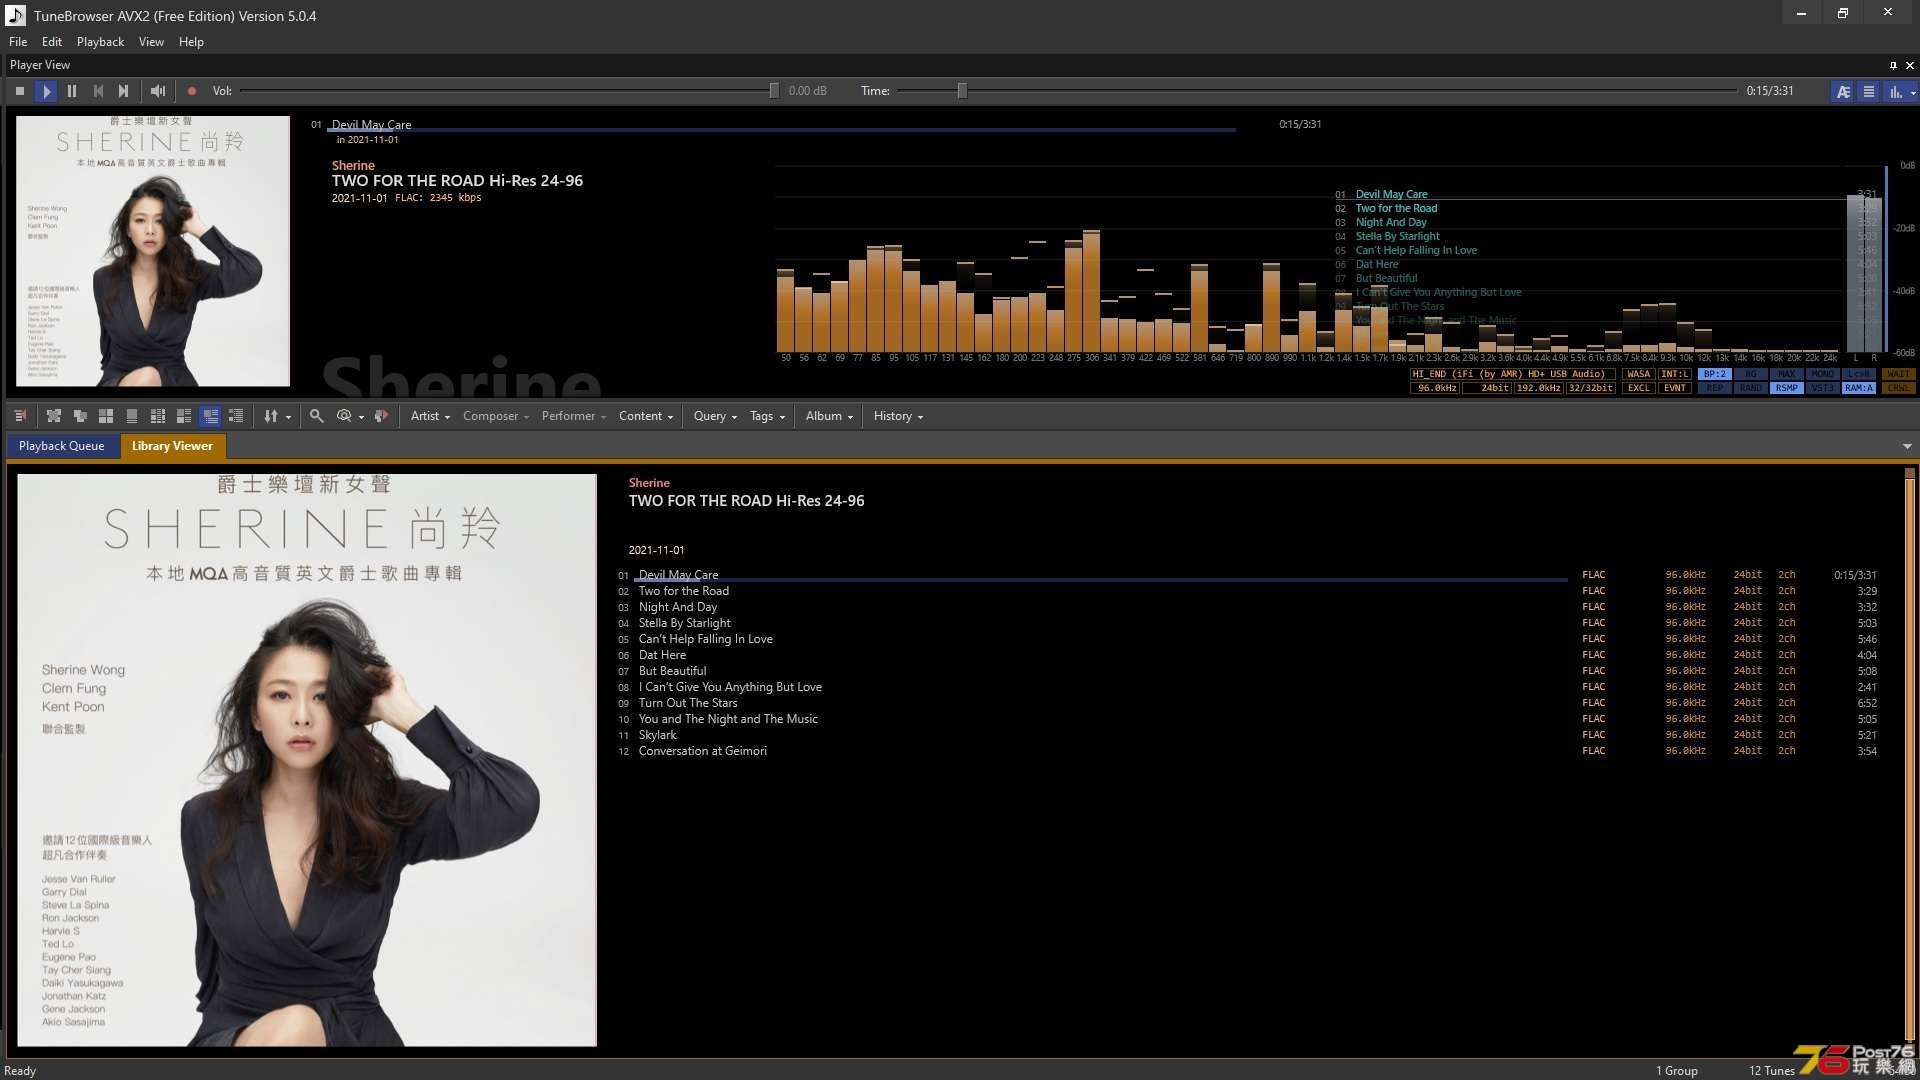Screen dimensions: 1920x1080
Task: Toggle the RAM:A indicator
Action: 1859,388
